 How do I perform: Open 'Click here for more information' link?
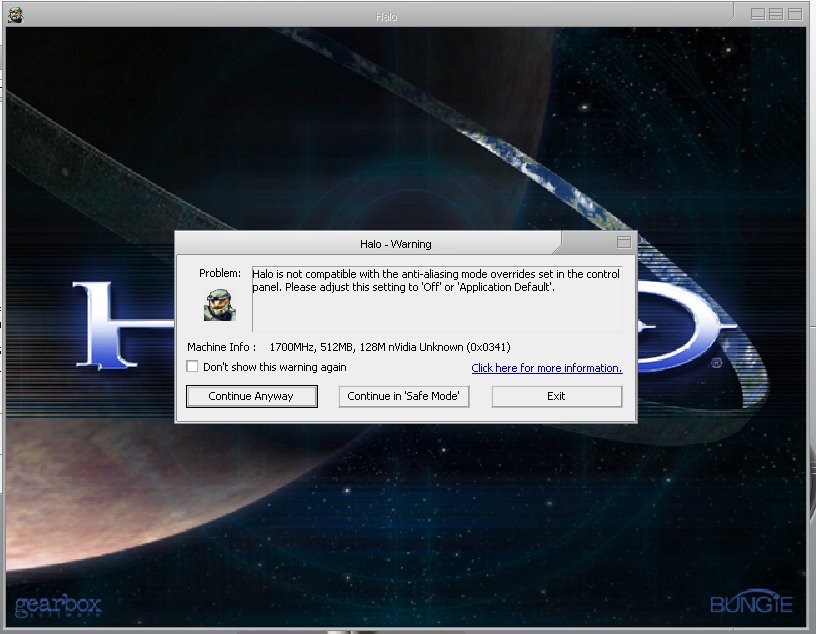click(x=546, y=368)
